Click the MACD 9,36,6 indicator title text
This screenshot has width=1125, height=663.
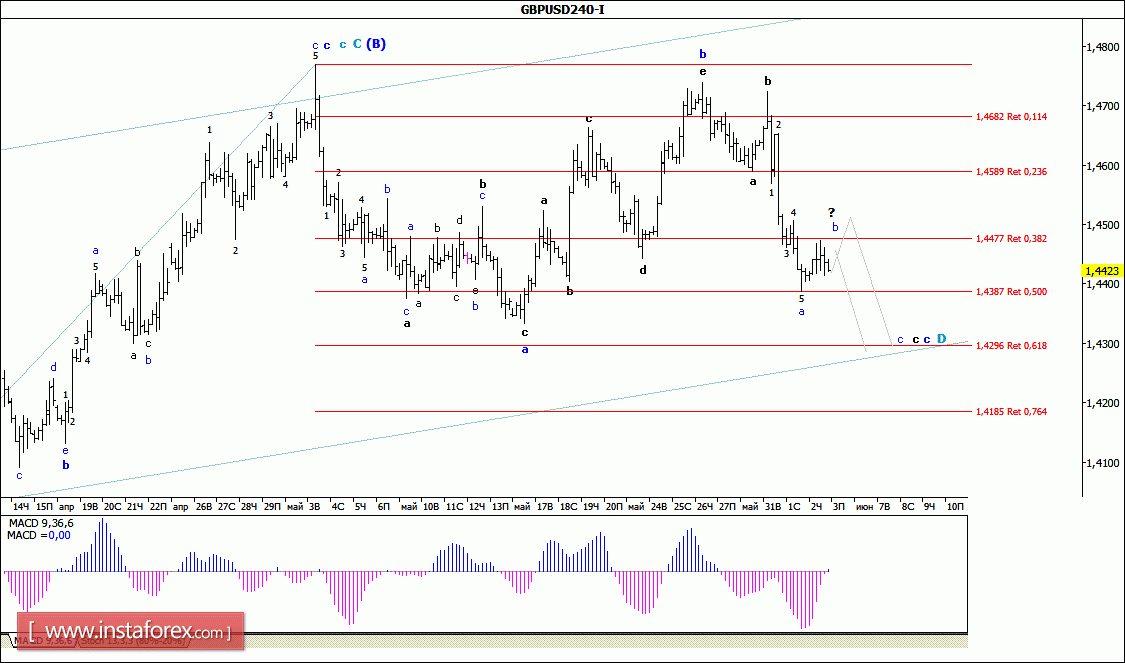38,523
